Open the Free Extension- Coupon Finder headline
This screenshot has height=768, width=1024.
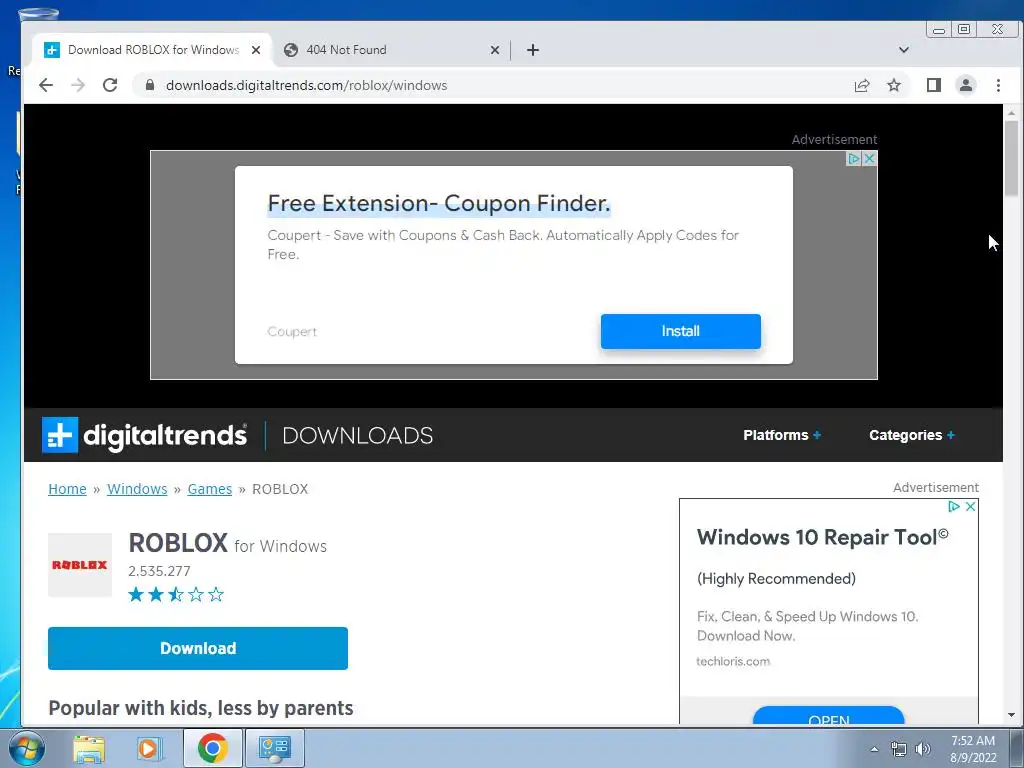(439, 203)
